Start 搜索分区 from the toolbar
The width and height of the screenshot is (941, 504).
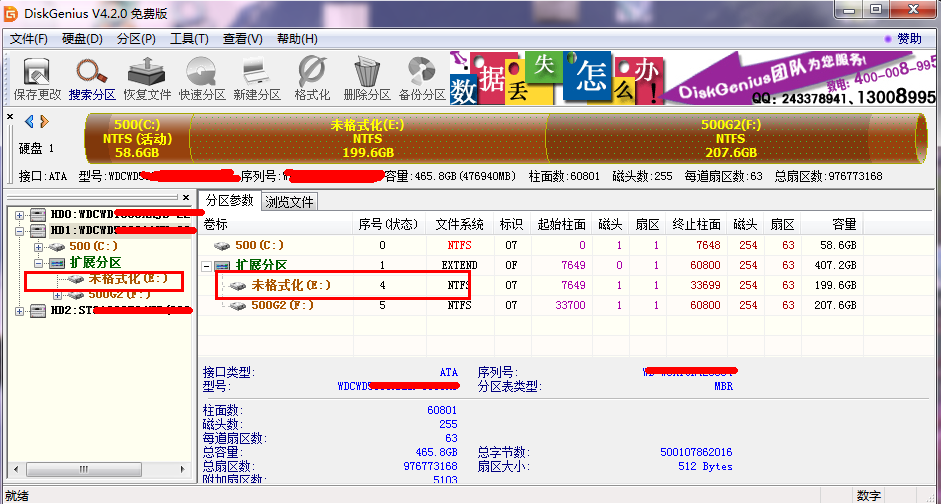click(x=92, y=78)
